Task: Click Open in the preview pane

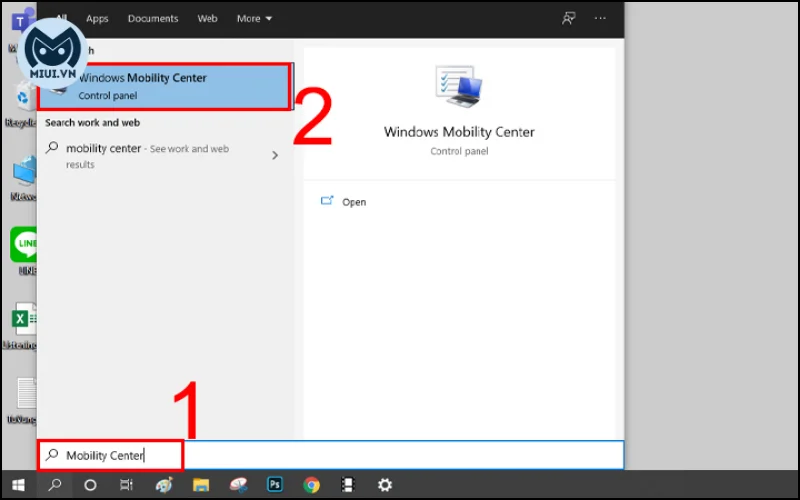Action: point(354,202)
